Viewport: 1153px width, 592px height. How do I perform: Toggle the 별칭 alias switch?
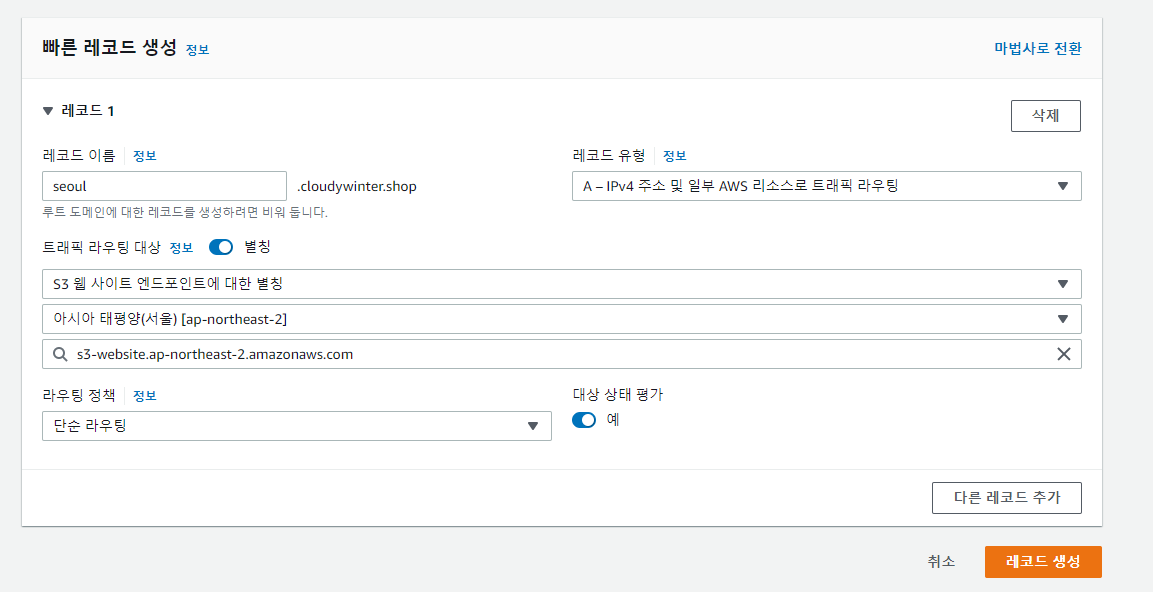(221, 247)
